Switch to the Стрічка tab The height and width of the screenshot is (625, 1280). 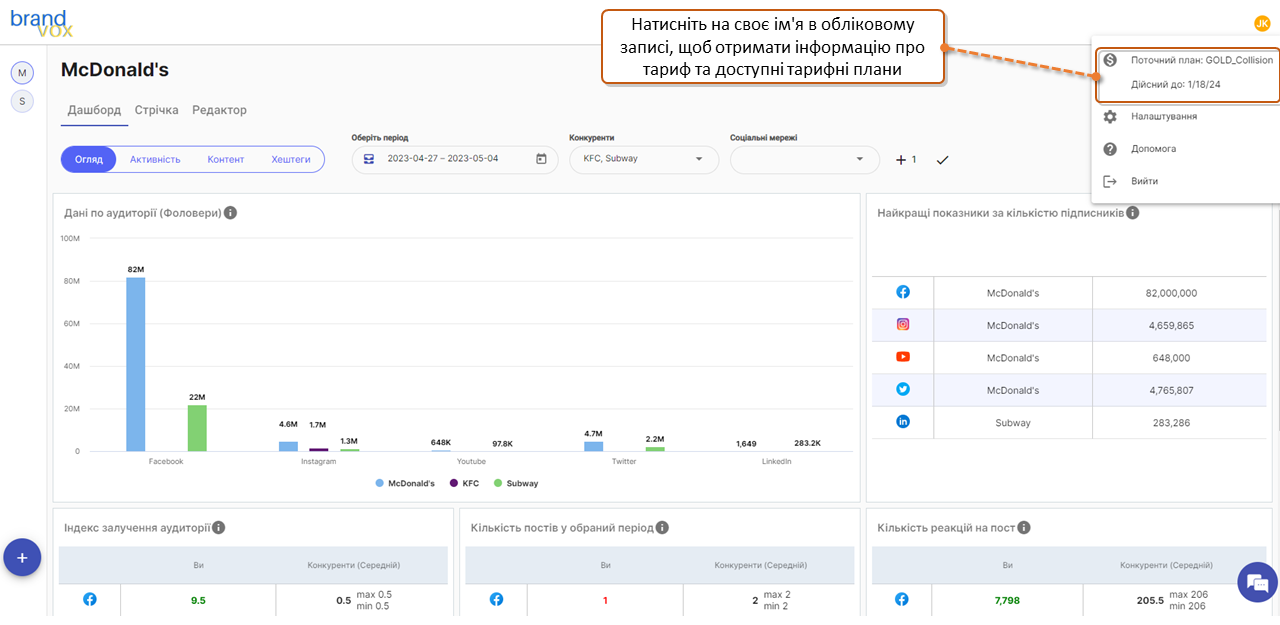point(157,110)
